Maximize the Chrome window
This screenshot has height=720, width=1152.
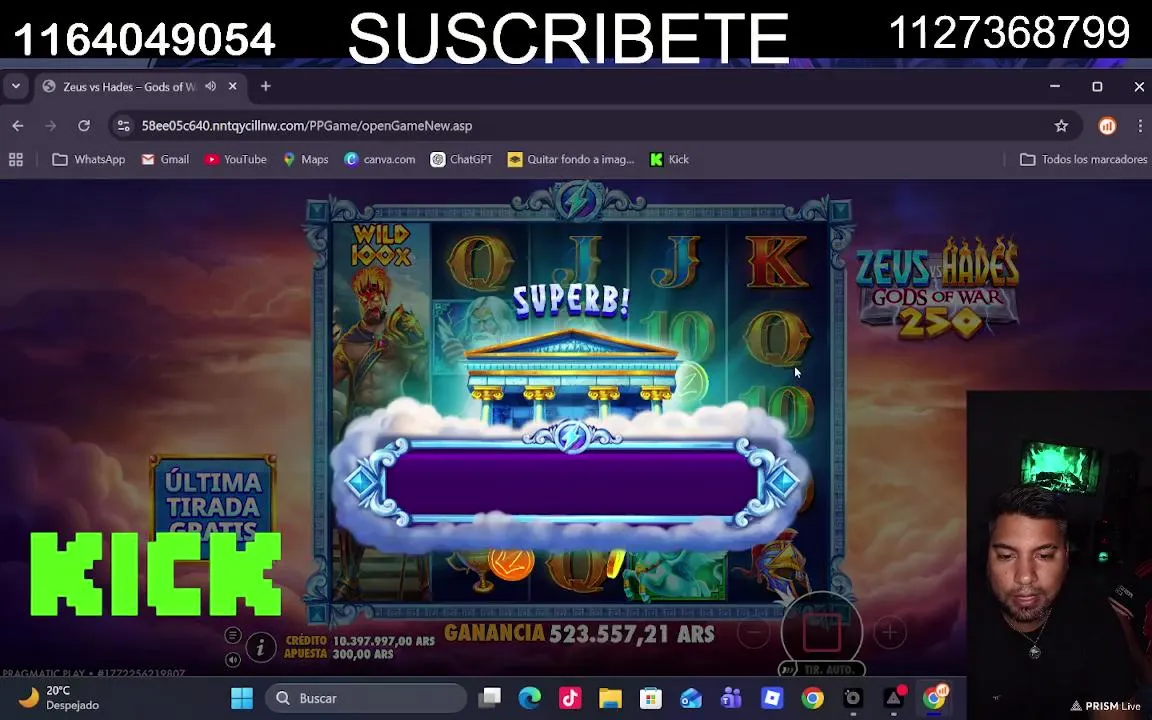tap(1097, 87)
